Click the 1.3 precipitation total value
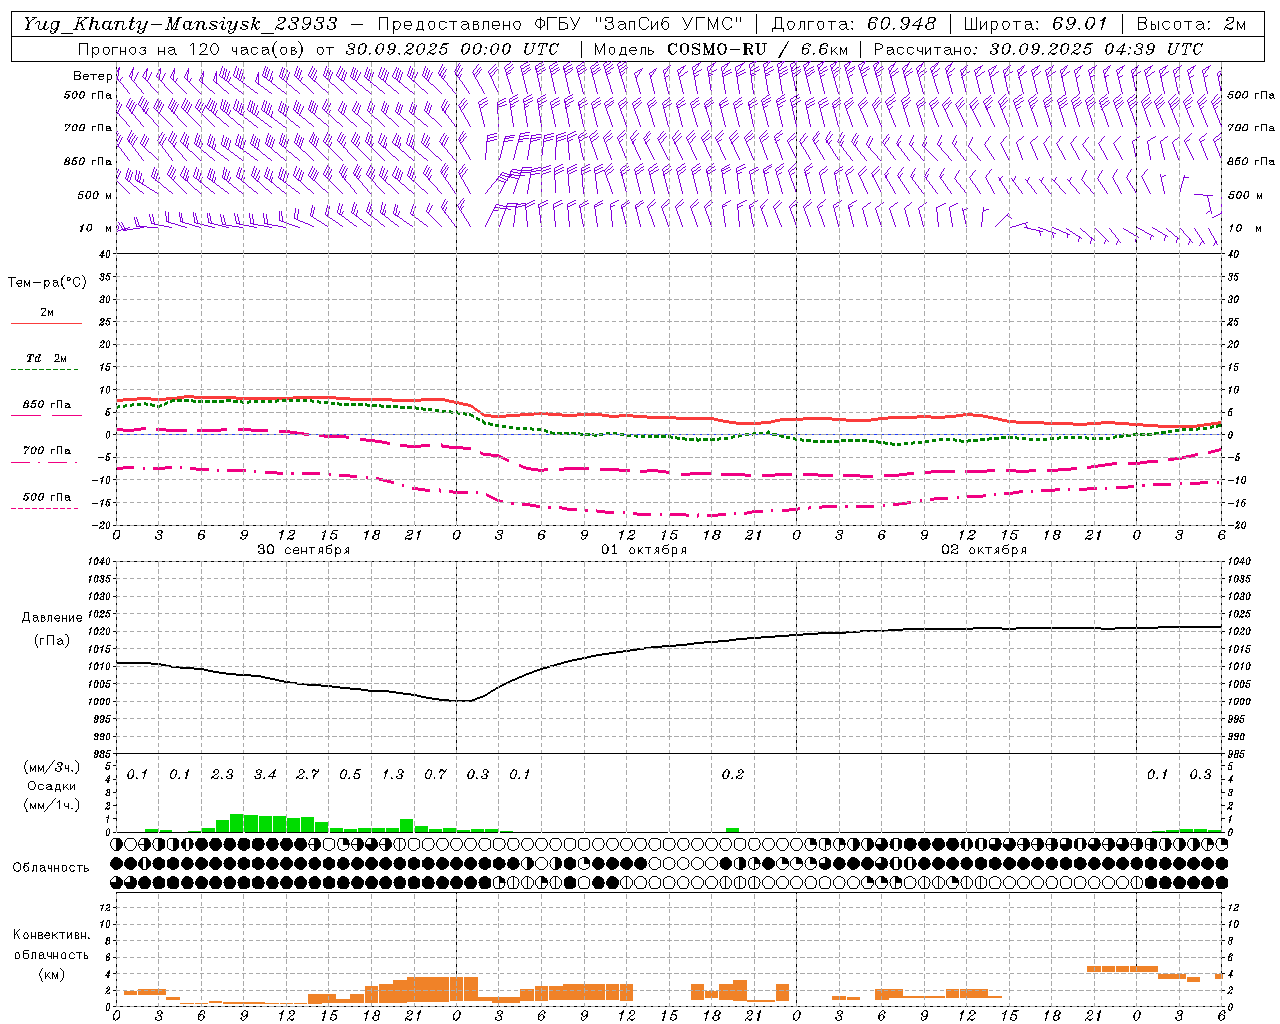 [x=393, y=774]
